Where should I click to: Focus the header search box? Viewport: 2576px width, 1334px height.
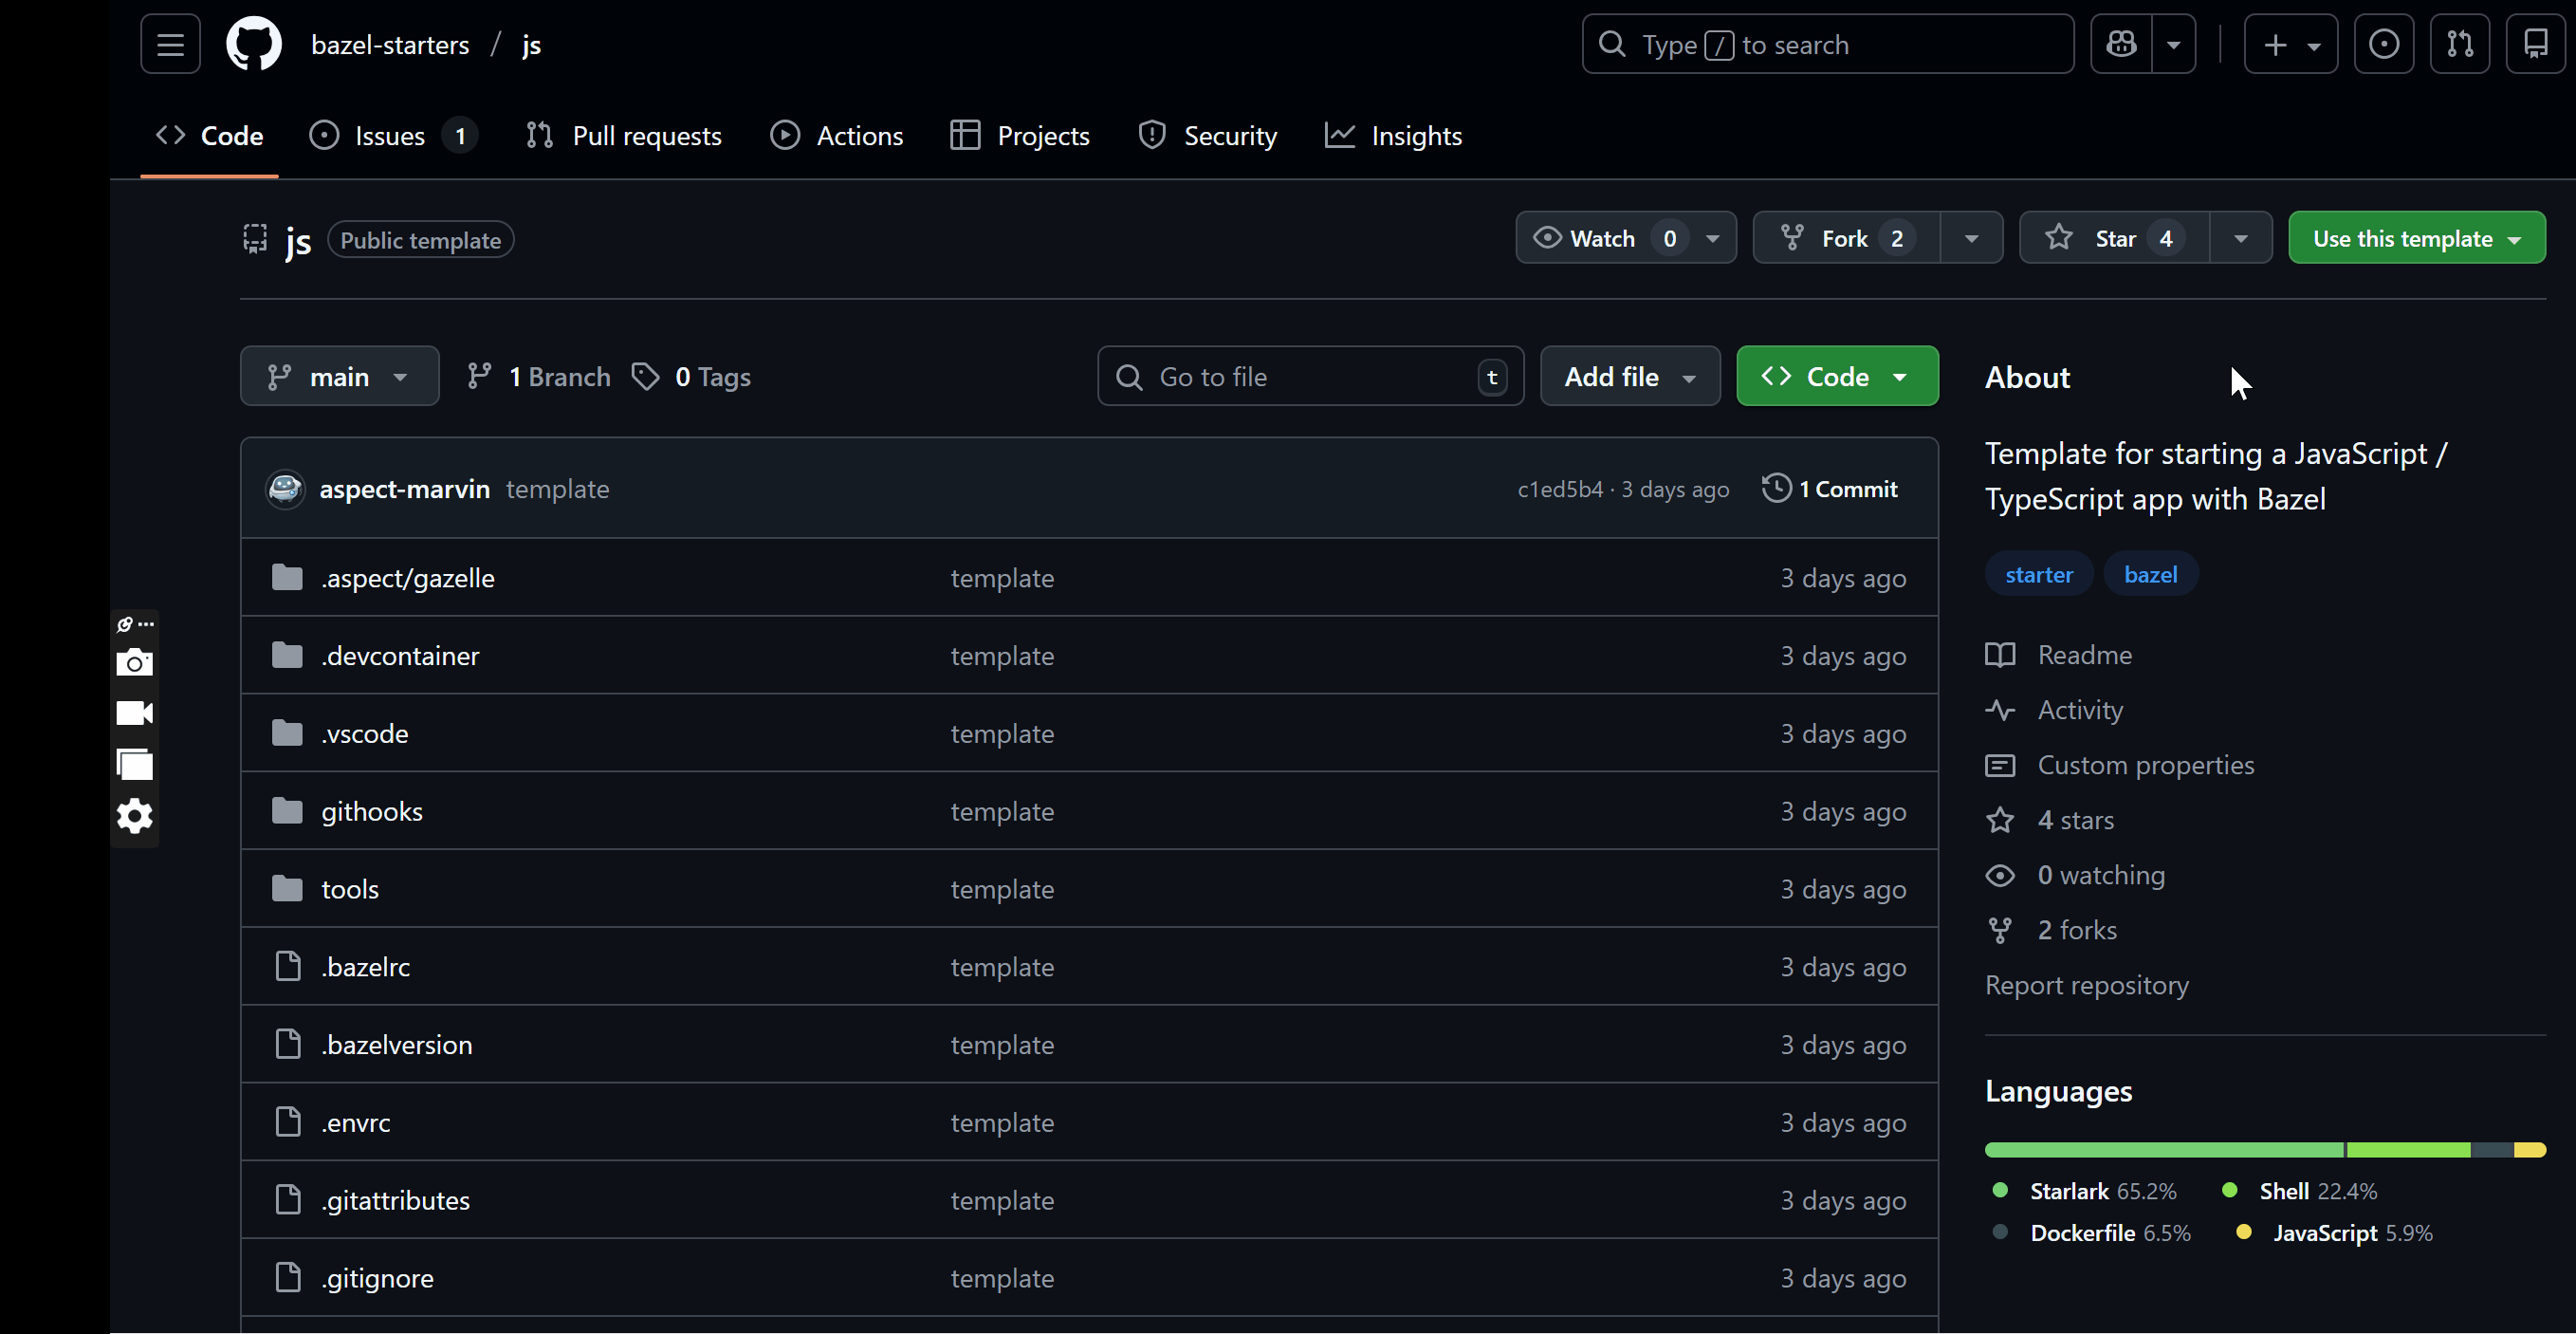point(1828,44)
